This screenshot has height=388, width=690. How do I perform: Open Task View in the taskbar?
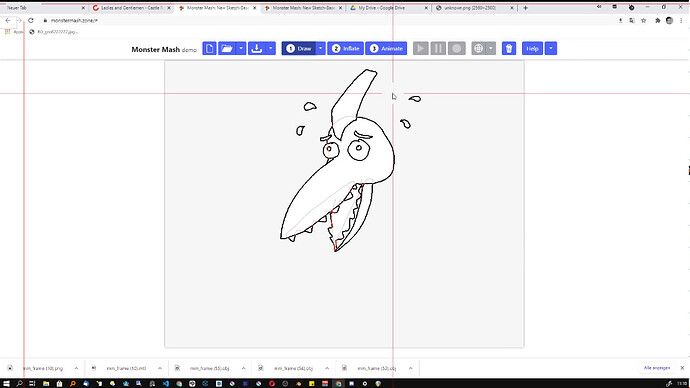[x=32, y=384]
